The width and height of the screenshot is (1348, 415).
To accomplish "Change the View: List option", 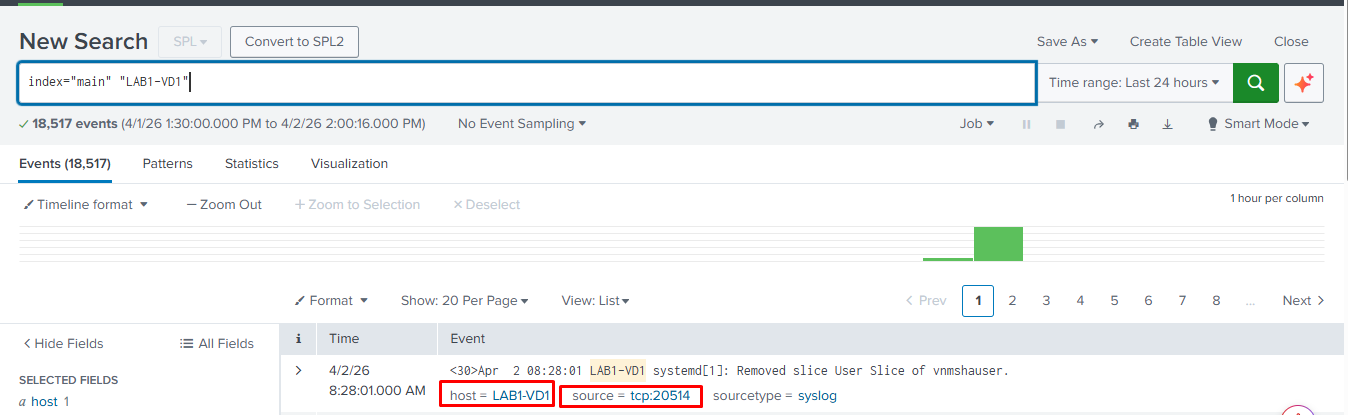I will [595, 300].
